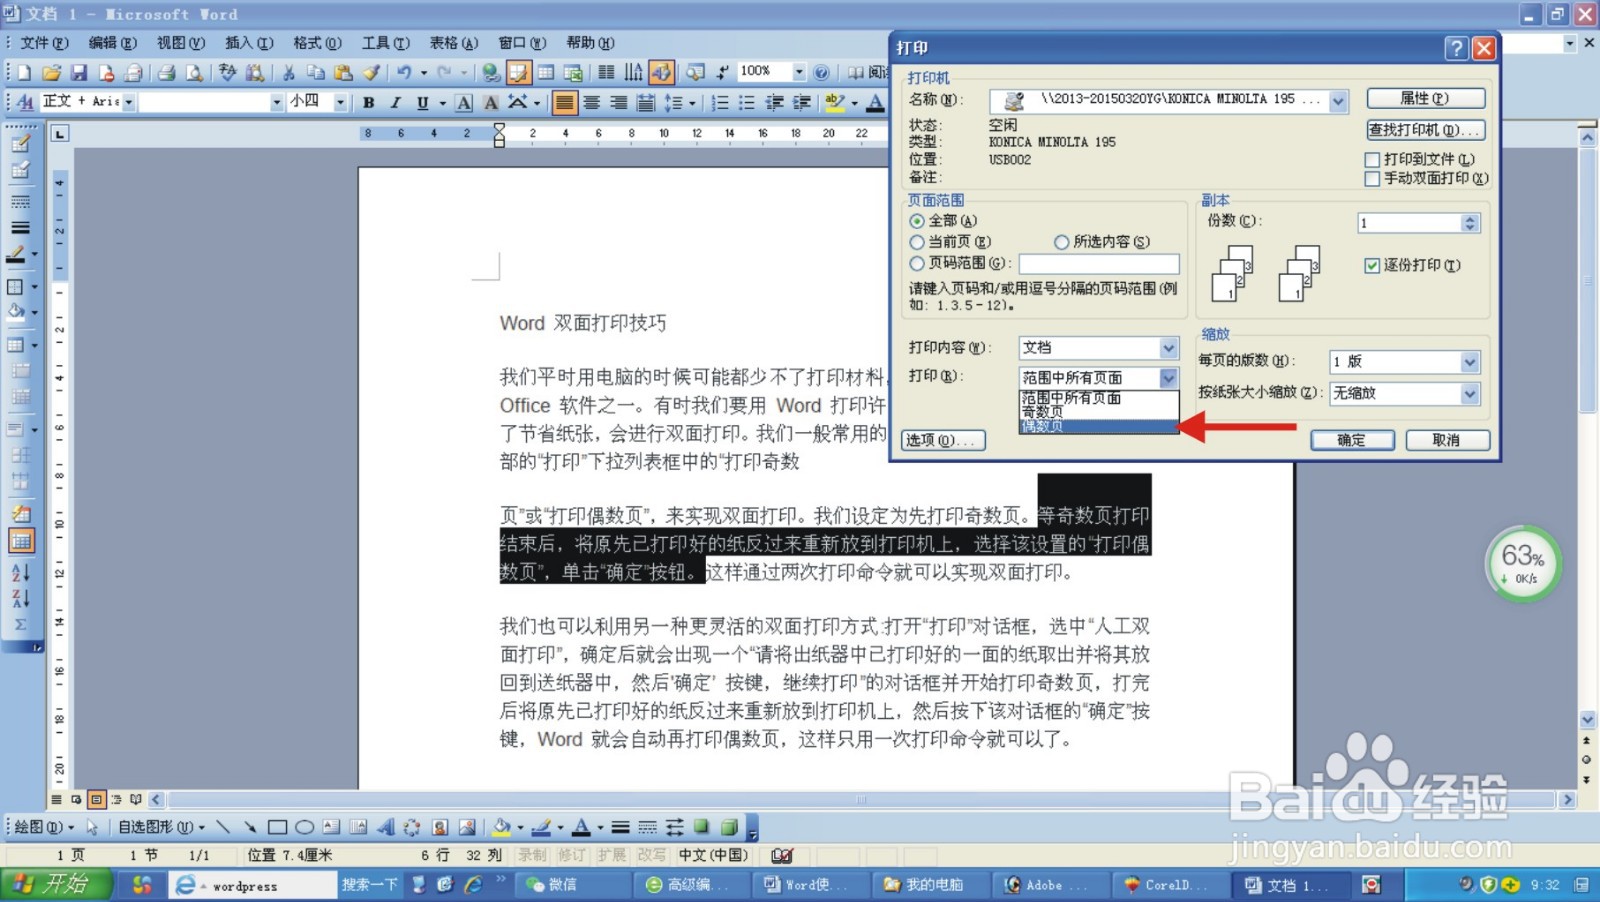Toggle underline formatting
This screenshot has width=1600, height=902.
[422, 102]
